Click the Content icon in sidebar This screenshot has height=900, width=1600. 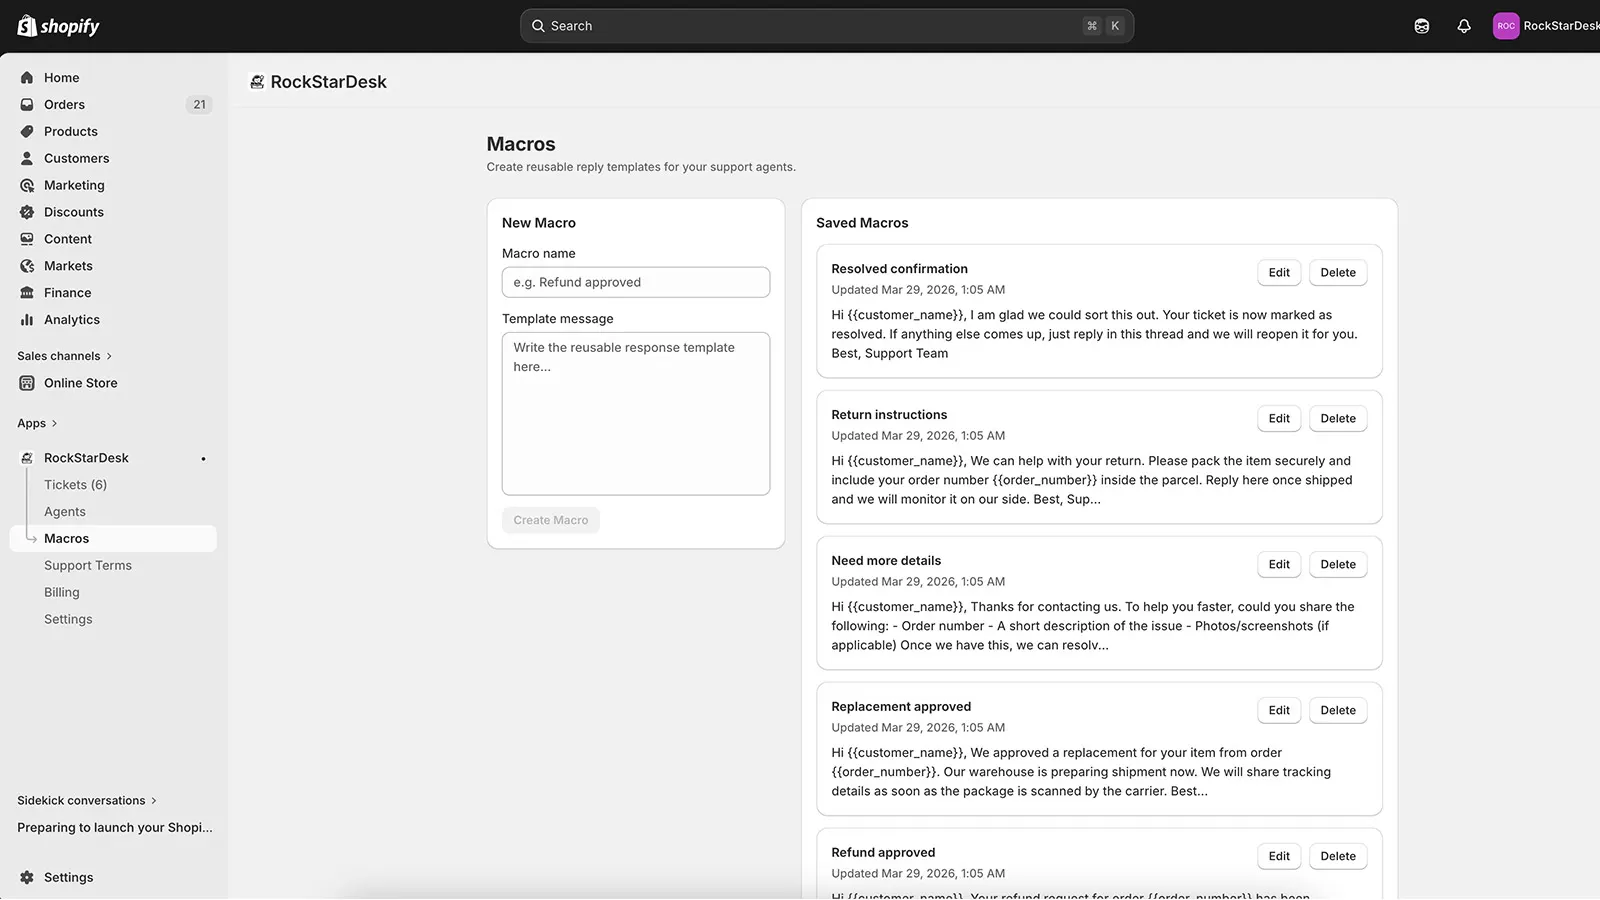(x=27, y=240)
